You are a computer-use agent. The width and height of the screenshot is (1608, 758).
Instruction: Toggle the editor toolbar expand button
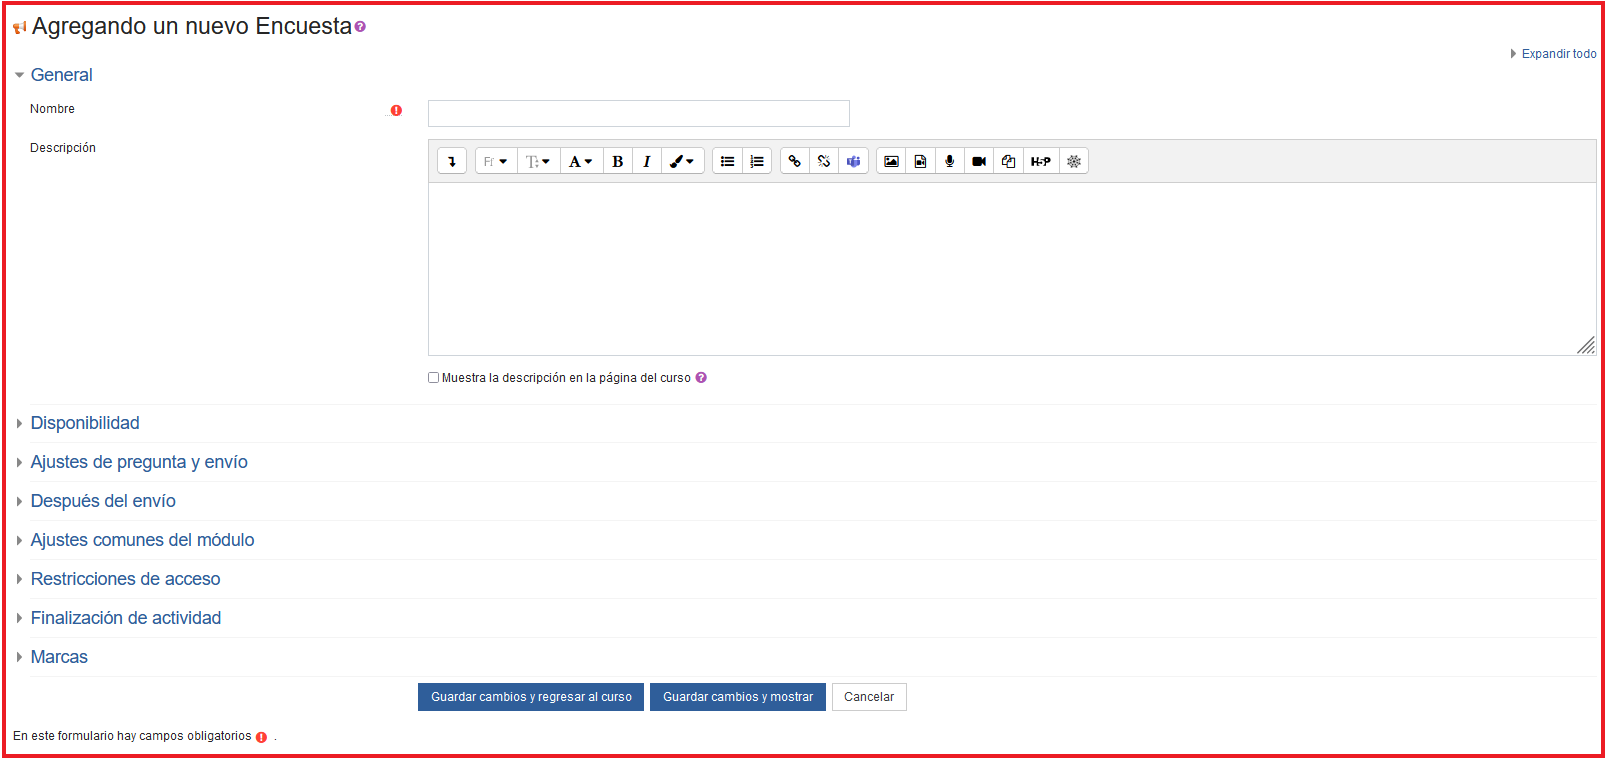[x=452, y=161]
